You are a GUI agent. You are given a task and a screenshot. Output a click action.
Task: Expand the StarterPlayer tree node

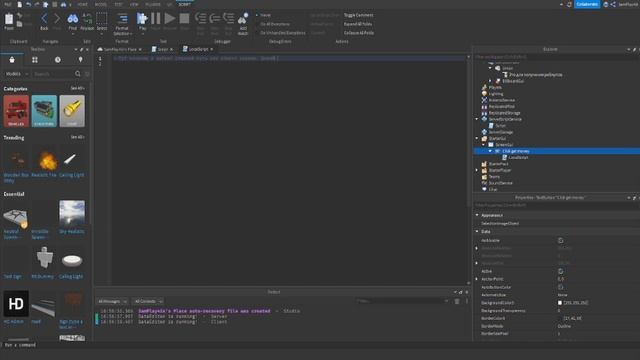pos(477,170)
